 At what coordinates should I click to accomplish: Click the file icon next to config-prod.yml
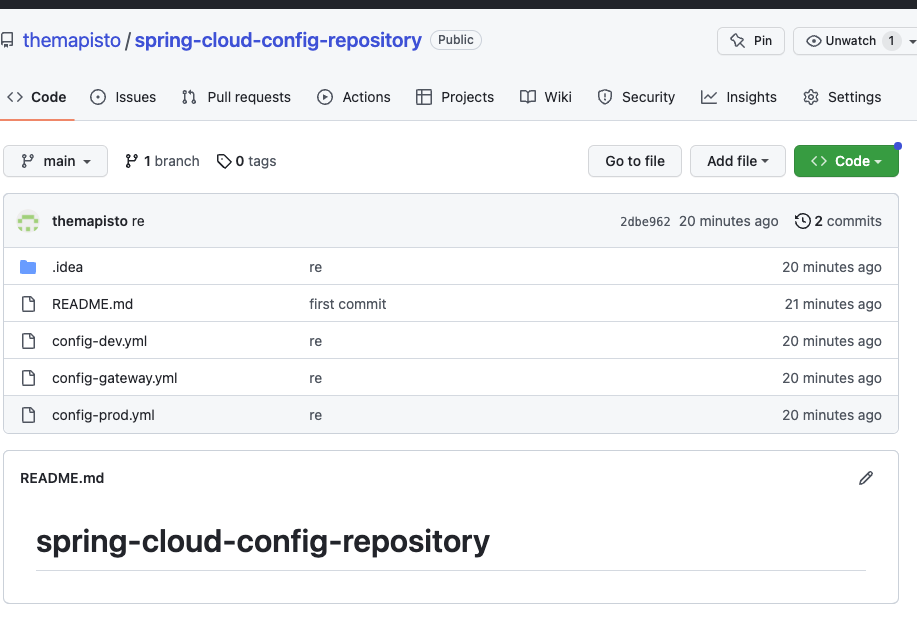pos(28,415)
